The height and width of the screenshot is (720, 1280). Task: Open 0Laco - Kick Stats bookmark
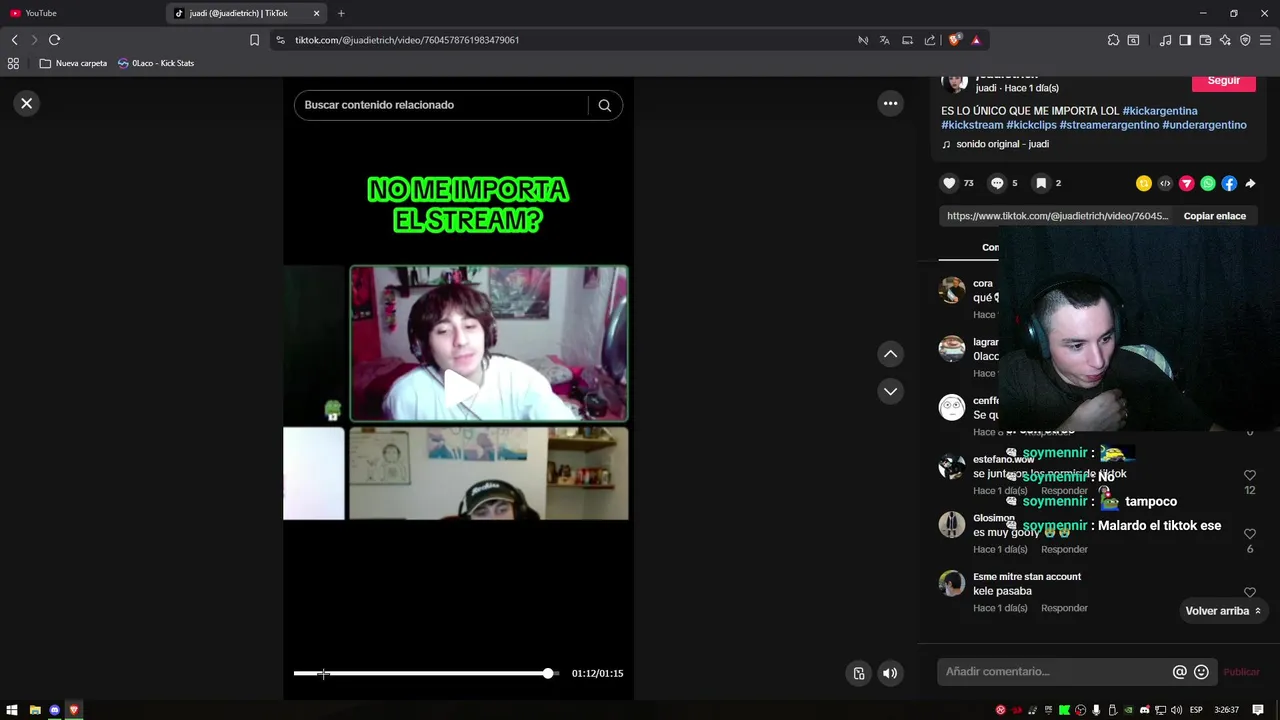pos(156,63)
